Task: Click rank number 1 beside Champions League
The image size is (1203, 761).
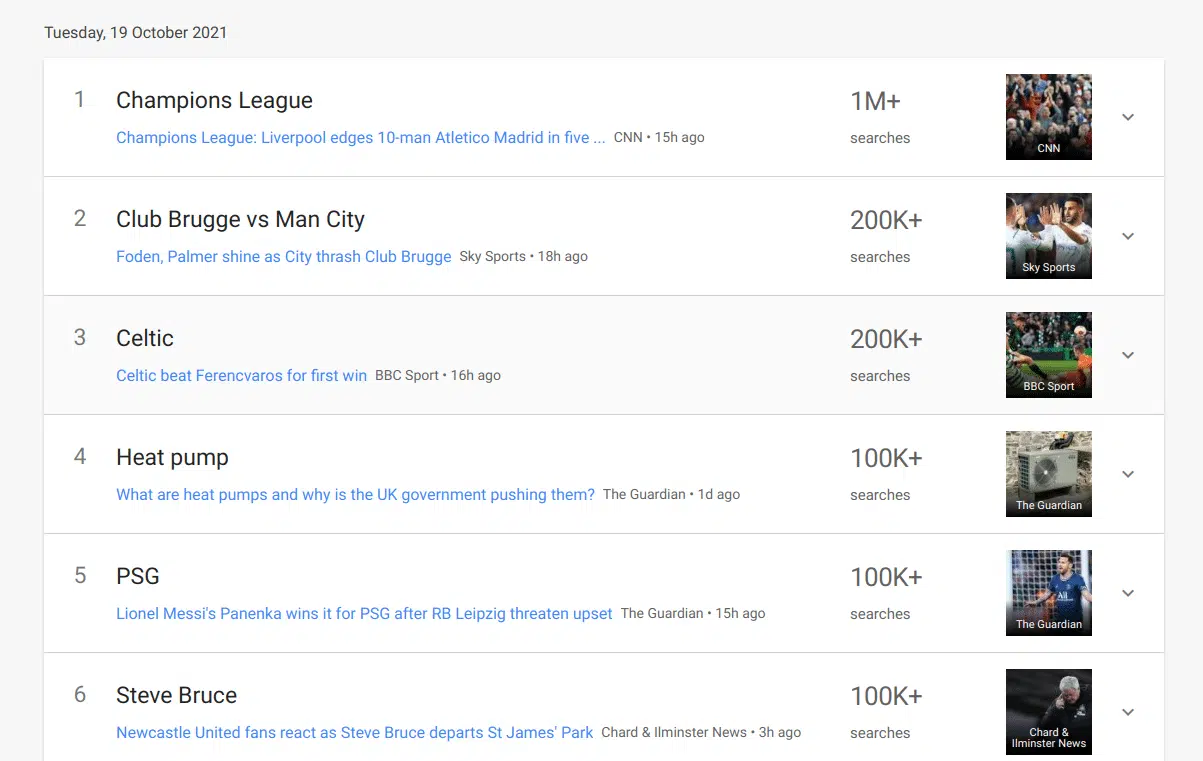Action: (x=80, y=99)
